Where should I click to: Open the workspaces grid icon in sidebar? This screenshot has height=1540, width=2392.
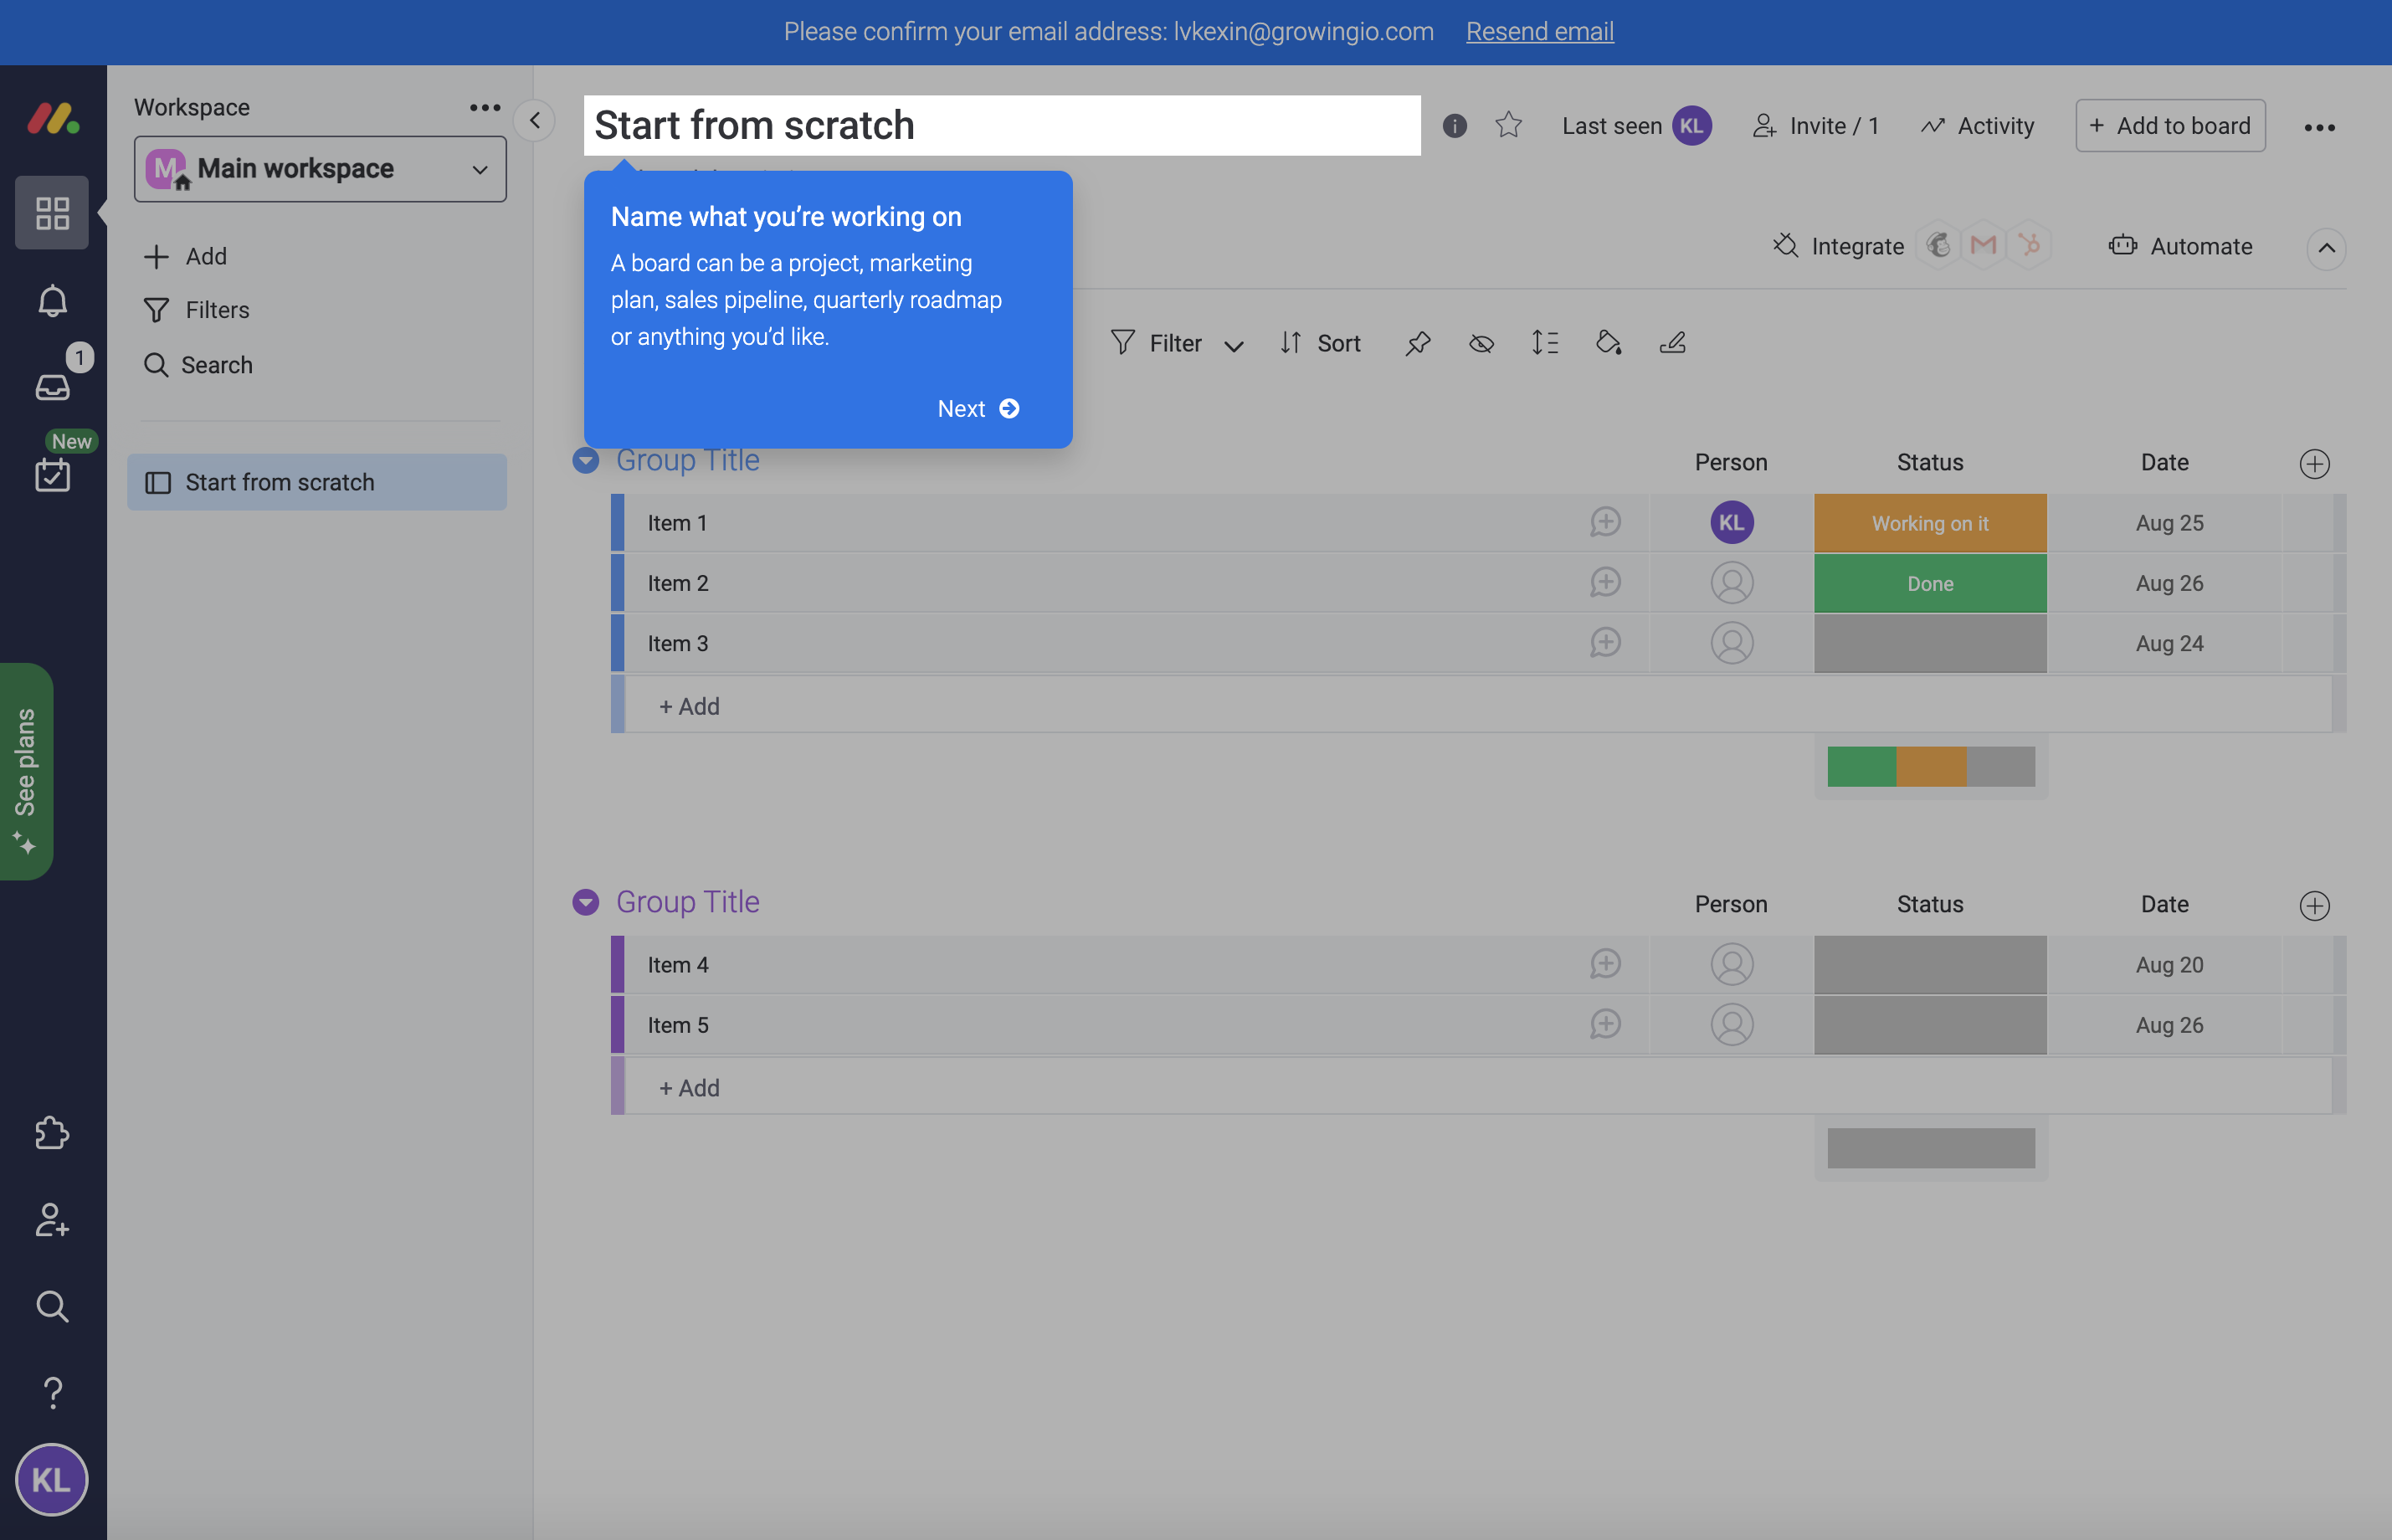coord(52,213)
